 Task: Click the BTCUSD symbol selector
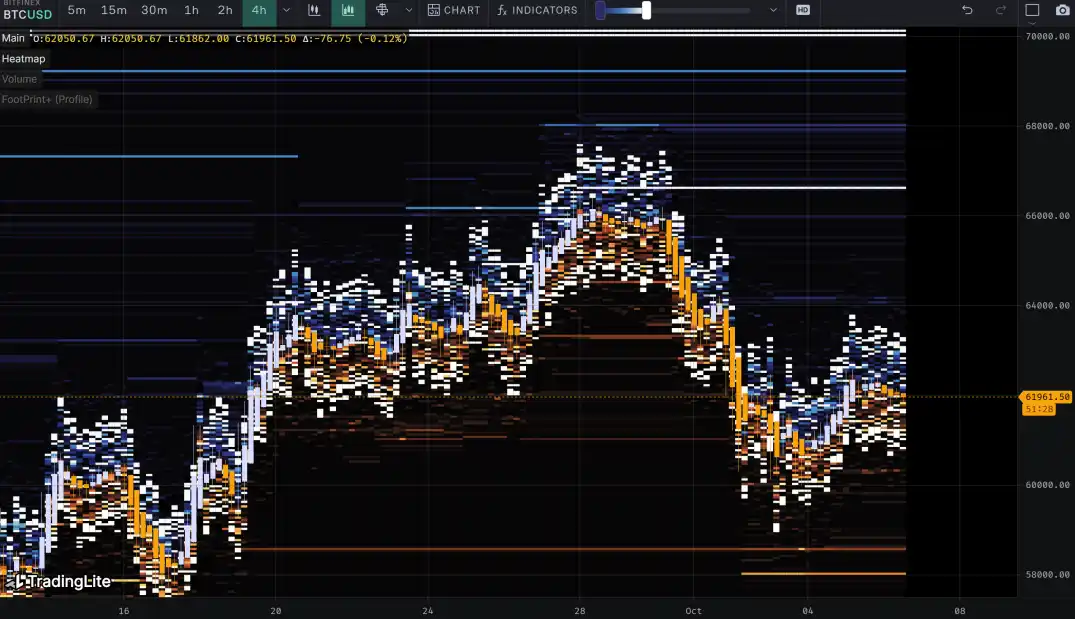pyautogui.click(x=27, y=14)
